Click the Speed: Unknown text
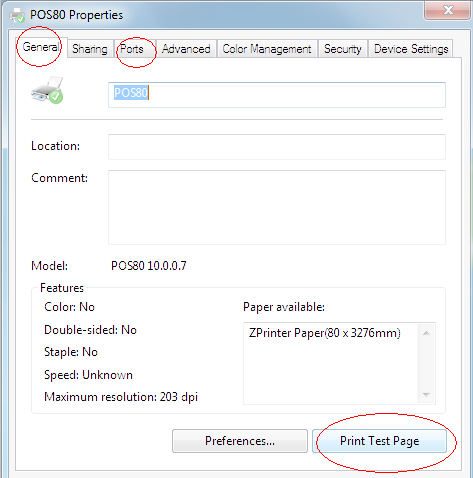This screenshot has height=478, width=473. point(88,375)
